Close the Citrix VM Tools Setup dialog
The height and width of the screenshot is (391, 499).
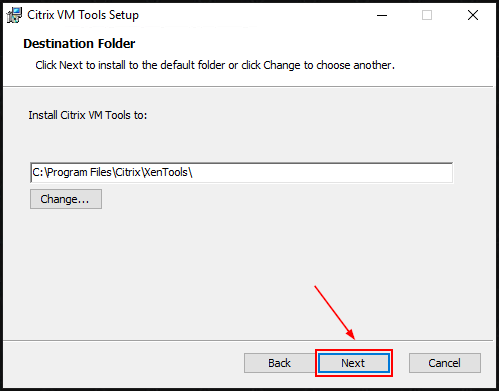click(x=473, y=15)
